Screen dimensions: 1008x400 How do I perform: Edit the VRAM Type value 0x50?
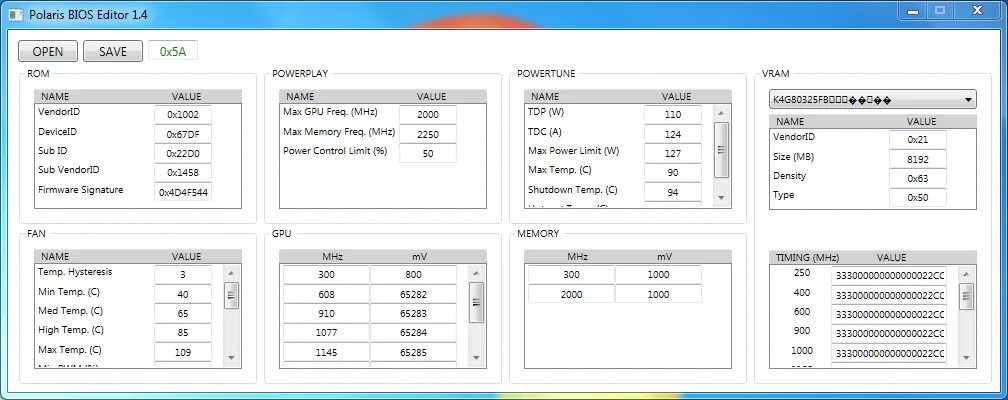(917, 197)
